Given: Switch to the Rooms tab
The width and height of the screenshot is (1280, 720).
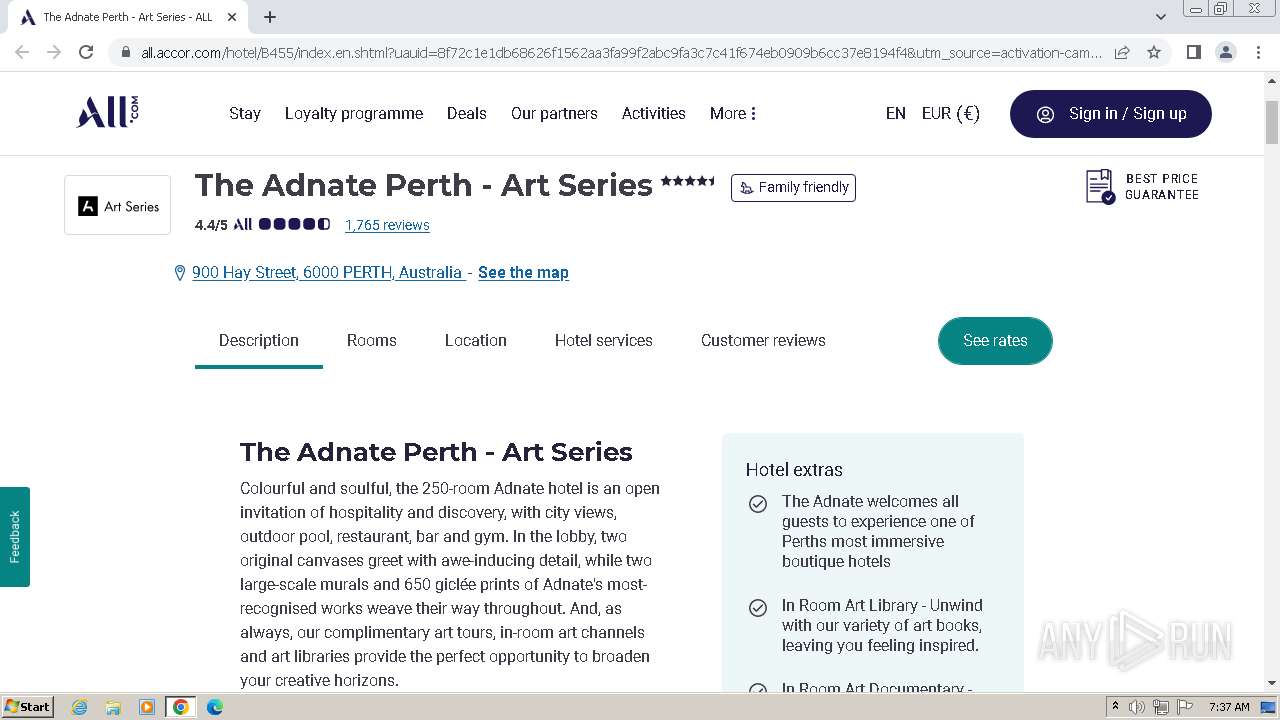Looking at the screenshot, I should [371, 340].
